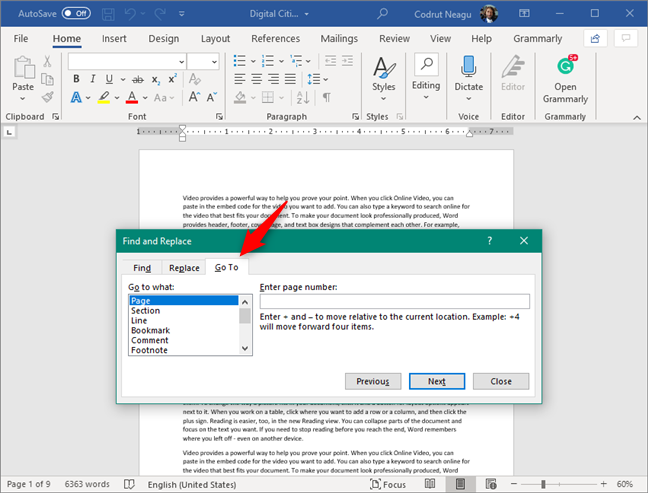The image size is (648, 493).
Task: Expand the Styles gallery dropdown
Action: tap(383, 99)
